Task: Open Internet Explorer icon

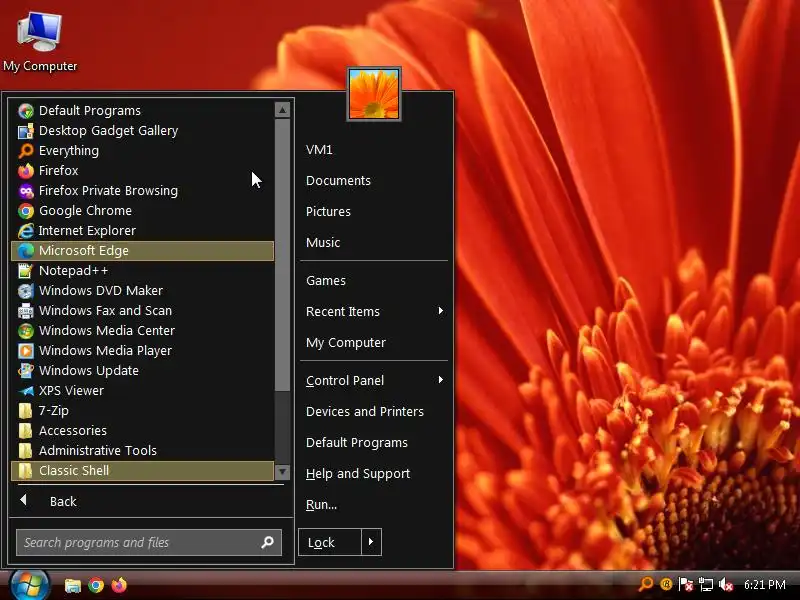Action: tap(26, 231)
